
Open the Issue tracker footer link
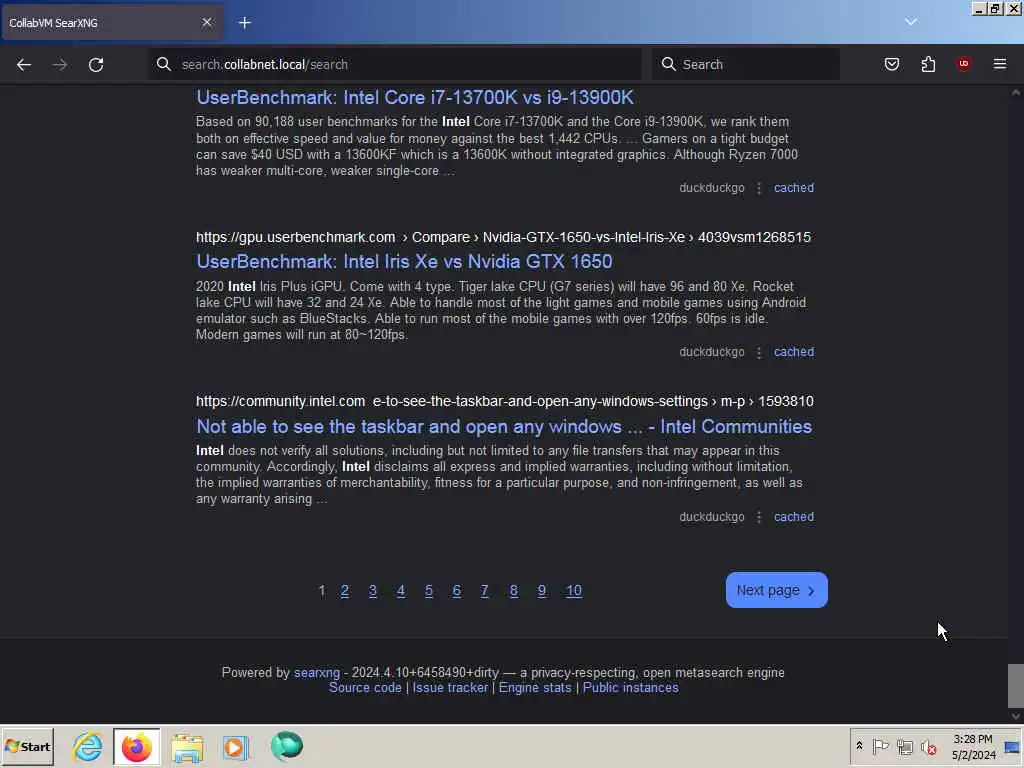[450, 688]
